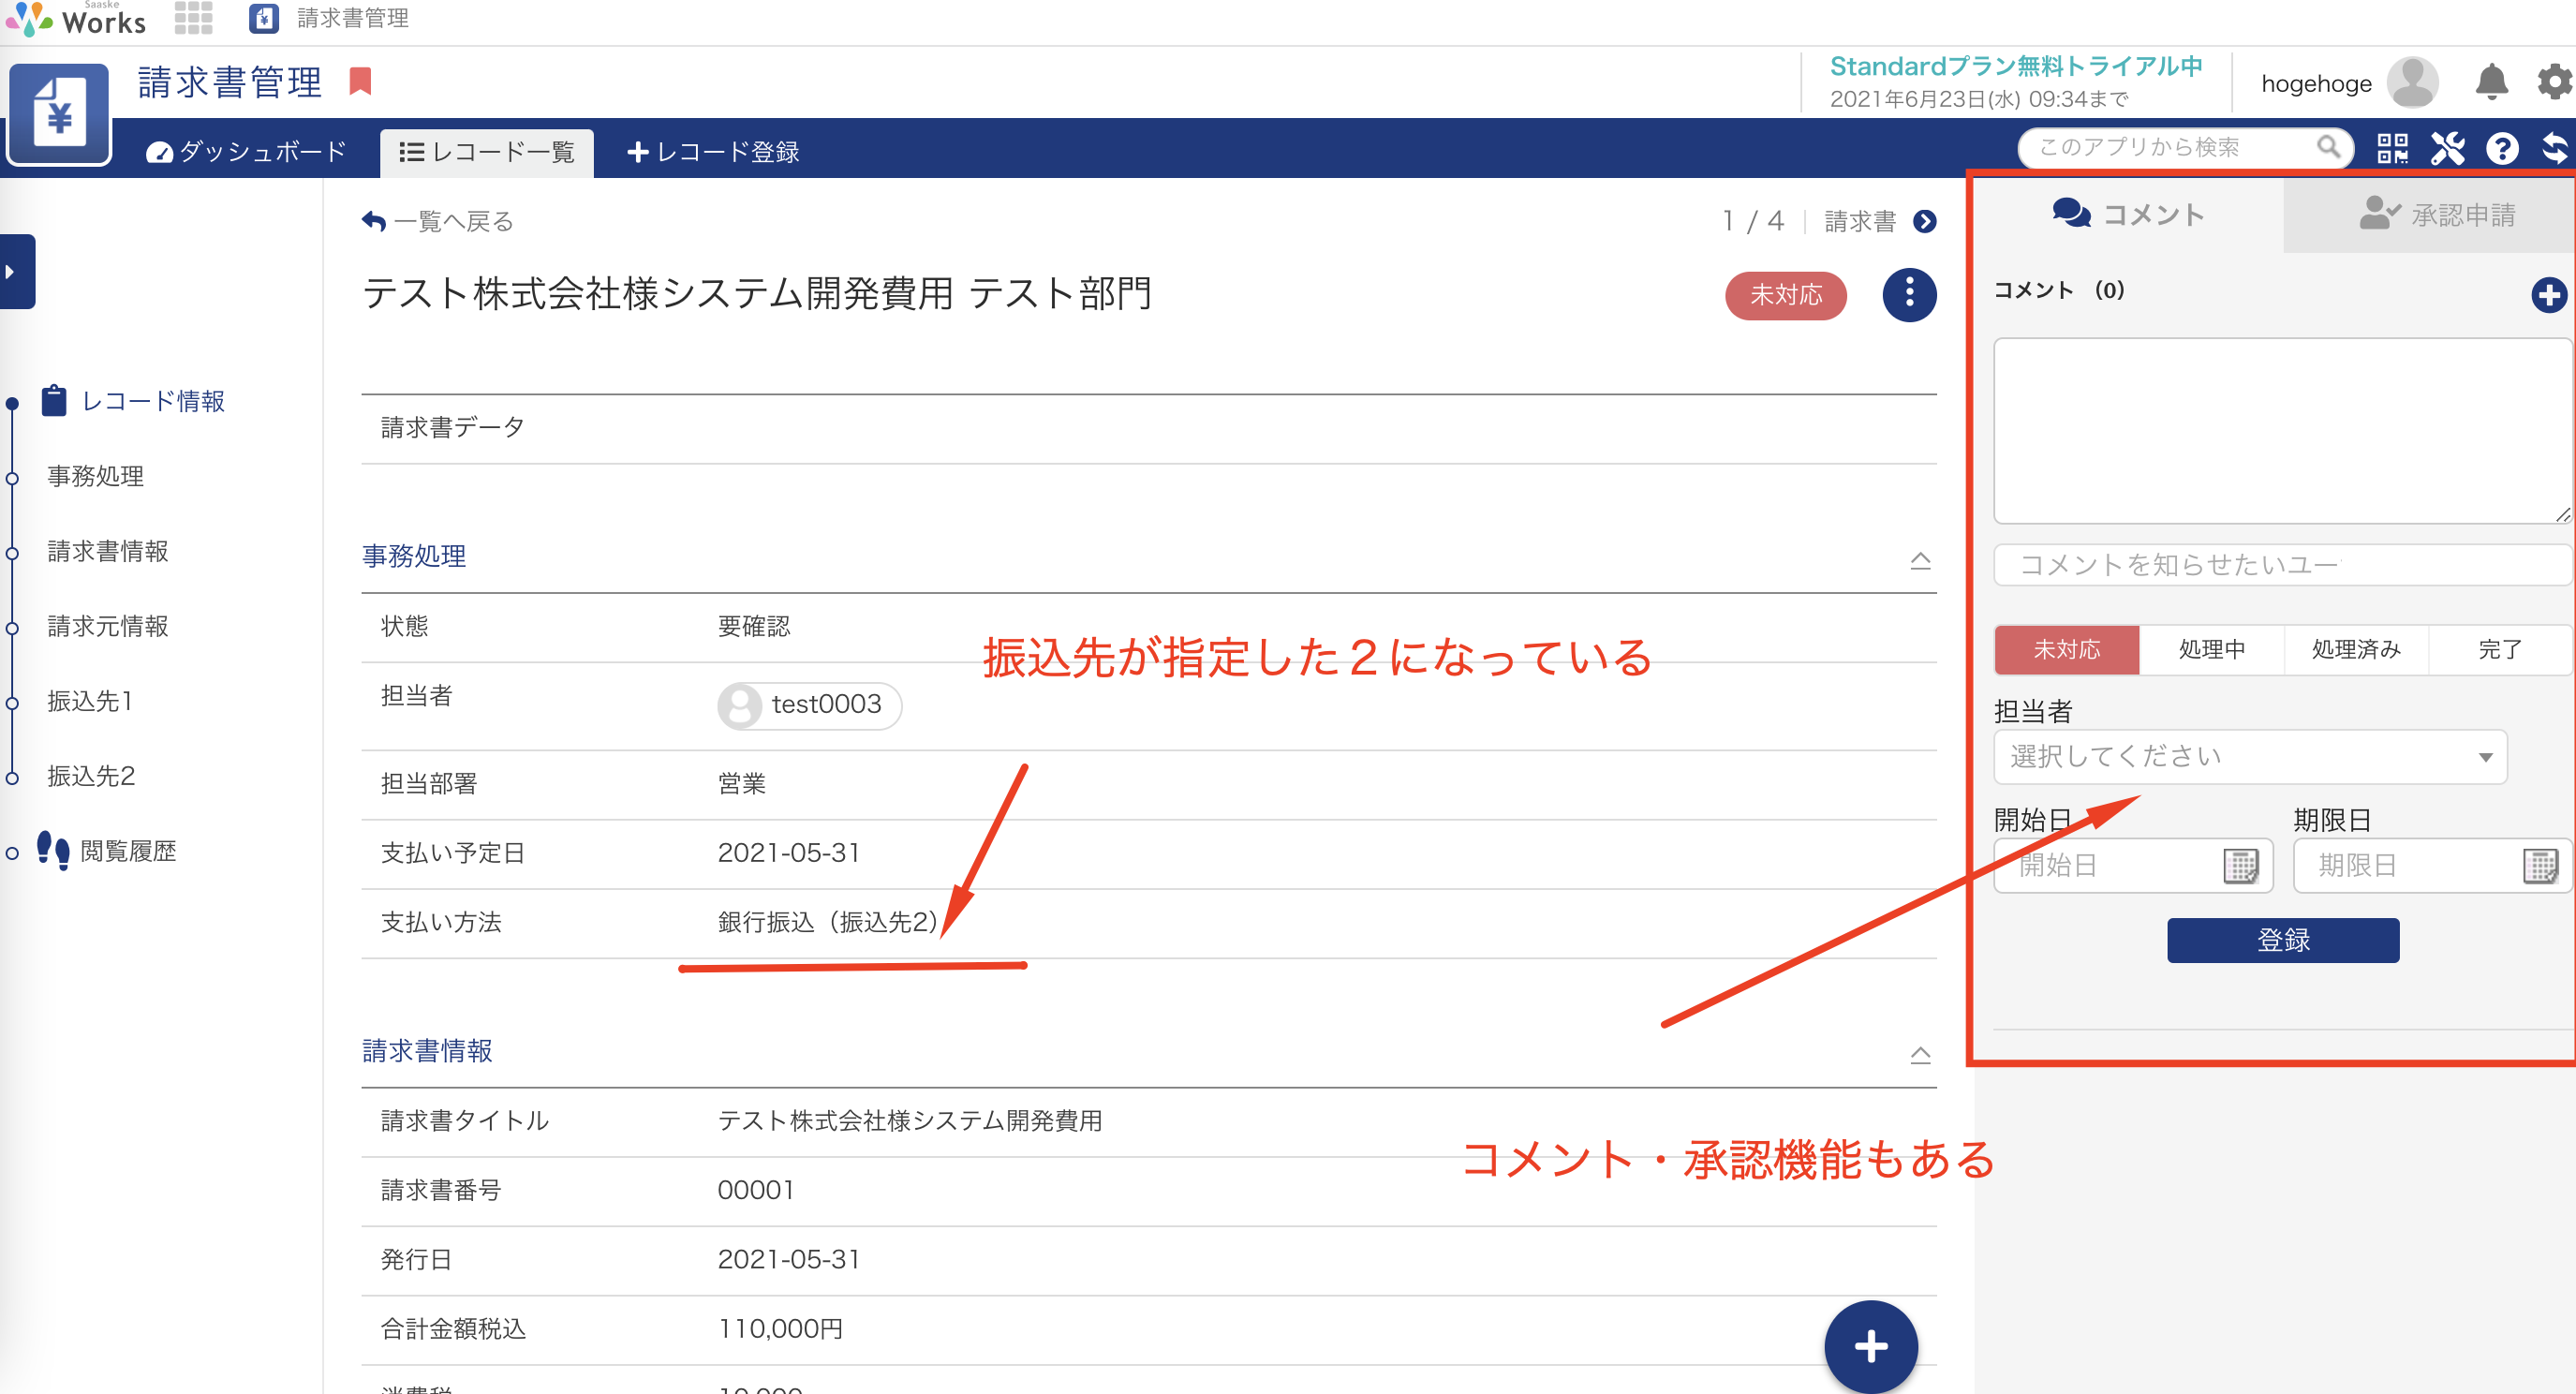Set status to 処理中
The height and width of the screenshot is (1394, 2576).
pos(2211,649)
